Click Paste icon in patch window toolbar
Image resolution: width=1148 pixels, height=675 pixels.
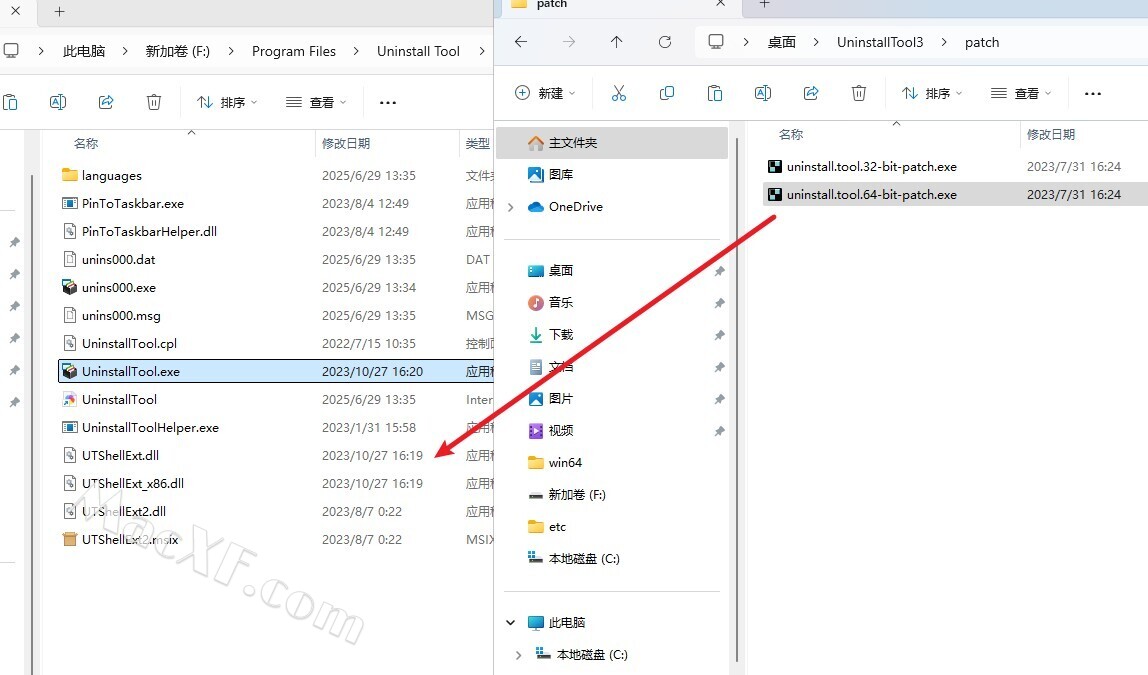pos(715,93)
